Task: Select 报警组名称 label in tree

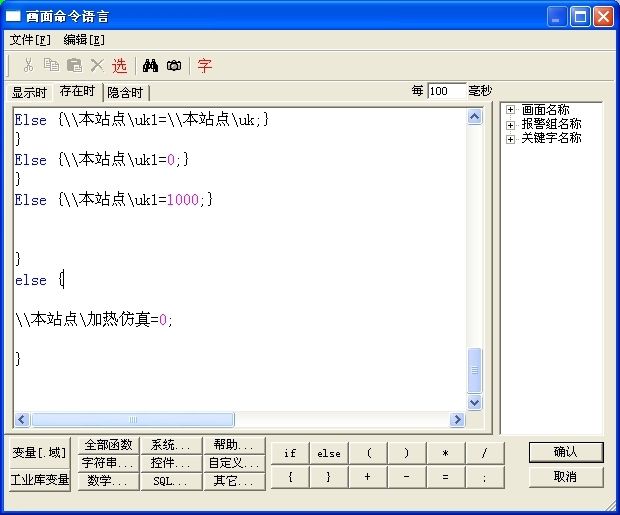Action: pyautogui.click(x=551, y=124)
